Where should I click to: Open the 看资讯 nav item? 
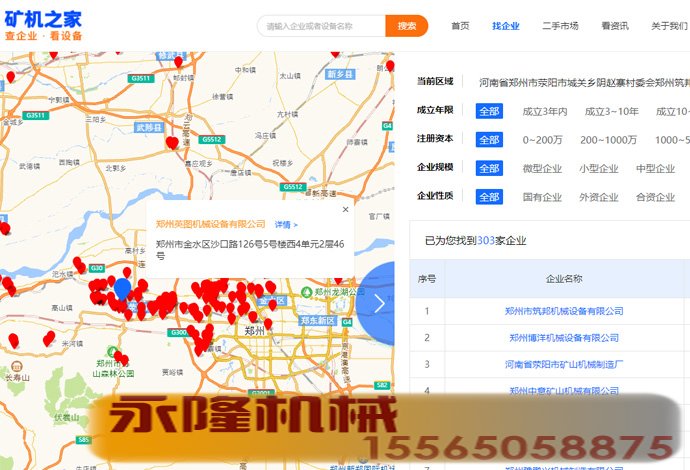point(615,26)
